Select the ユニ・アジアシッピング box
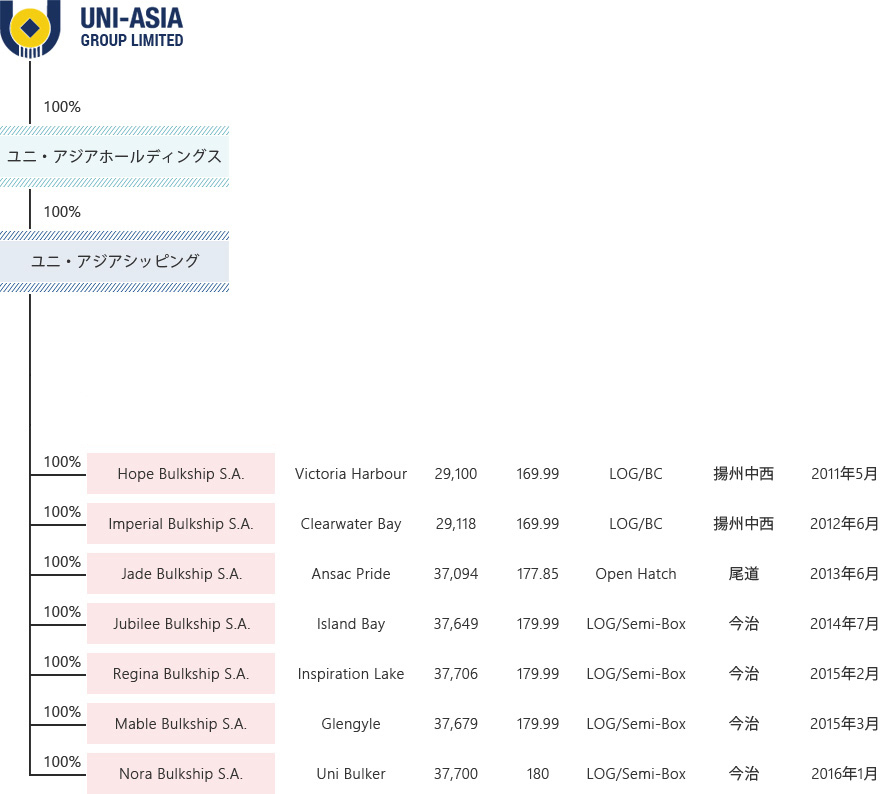The height and width of the screenshot is (794, 880). [x=114, y=261]
